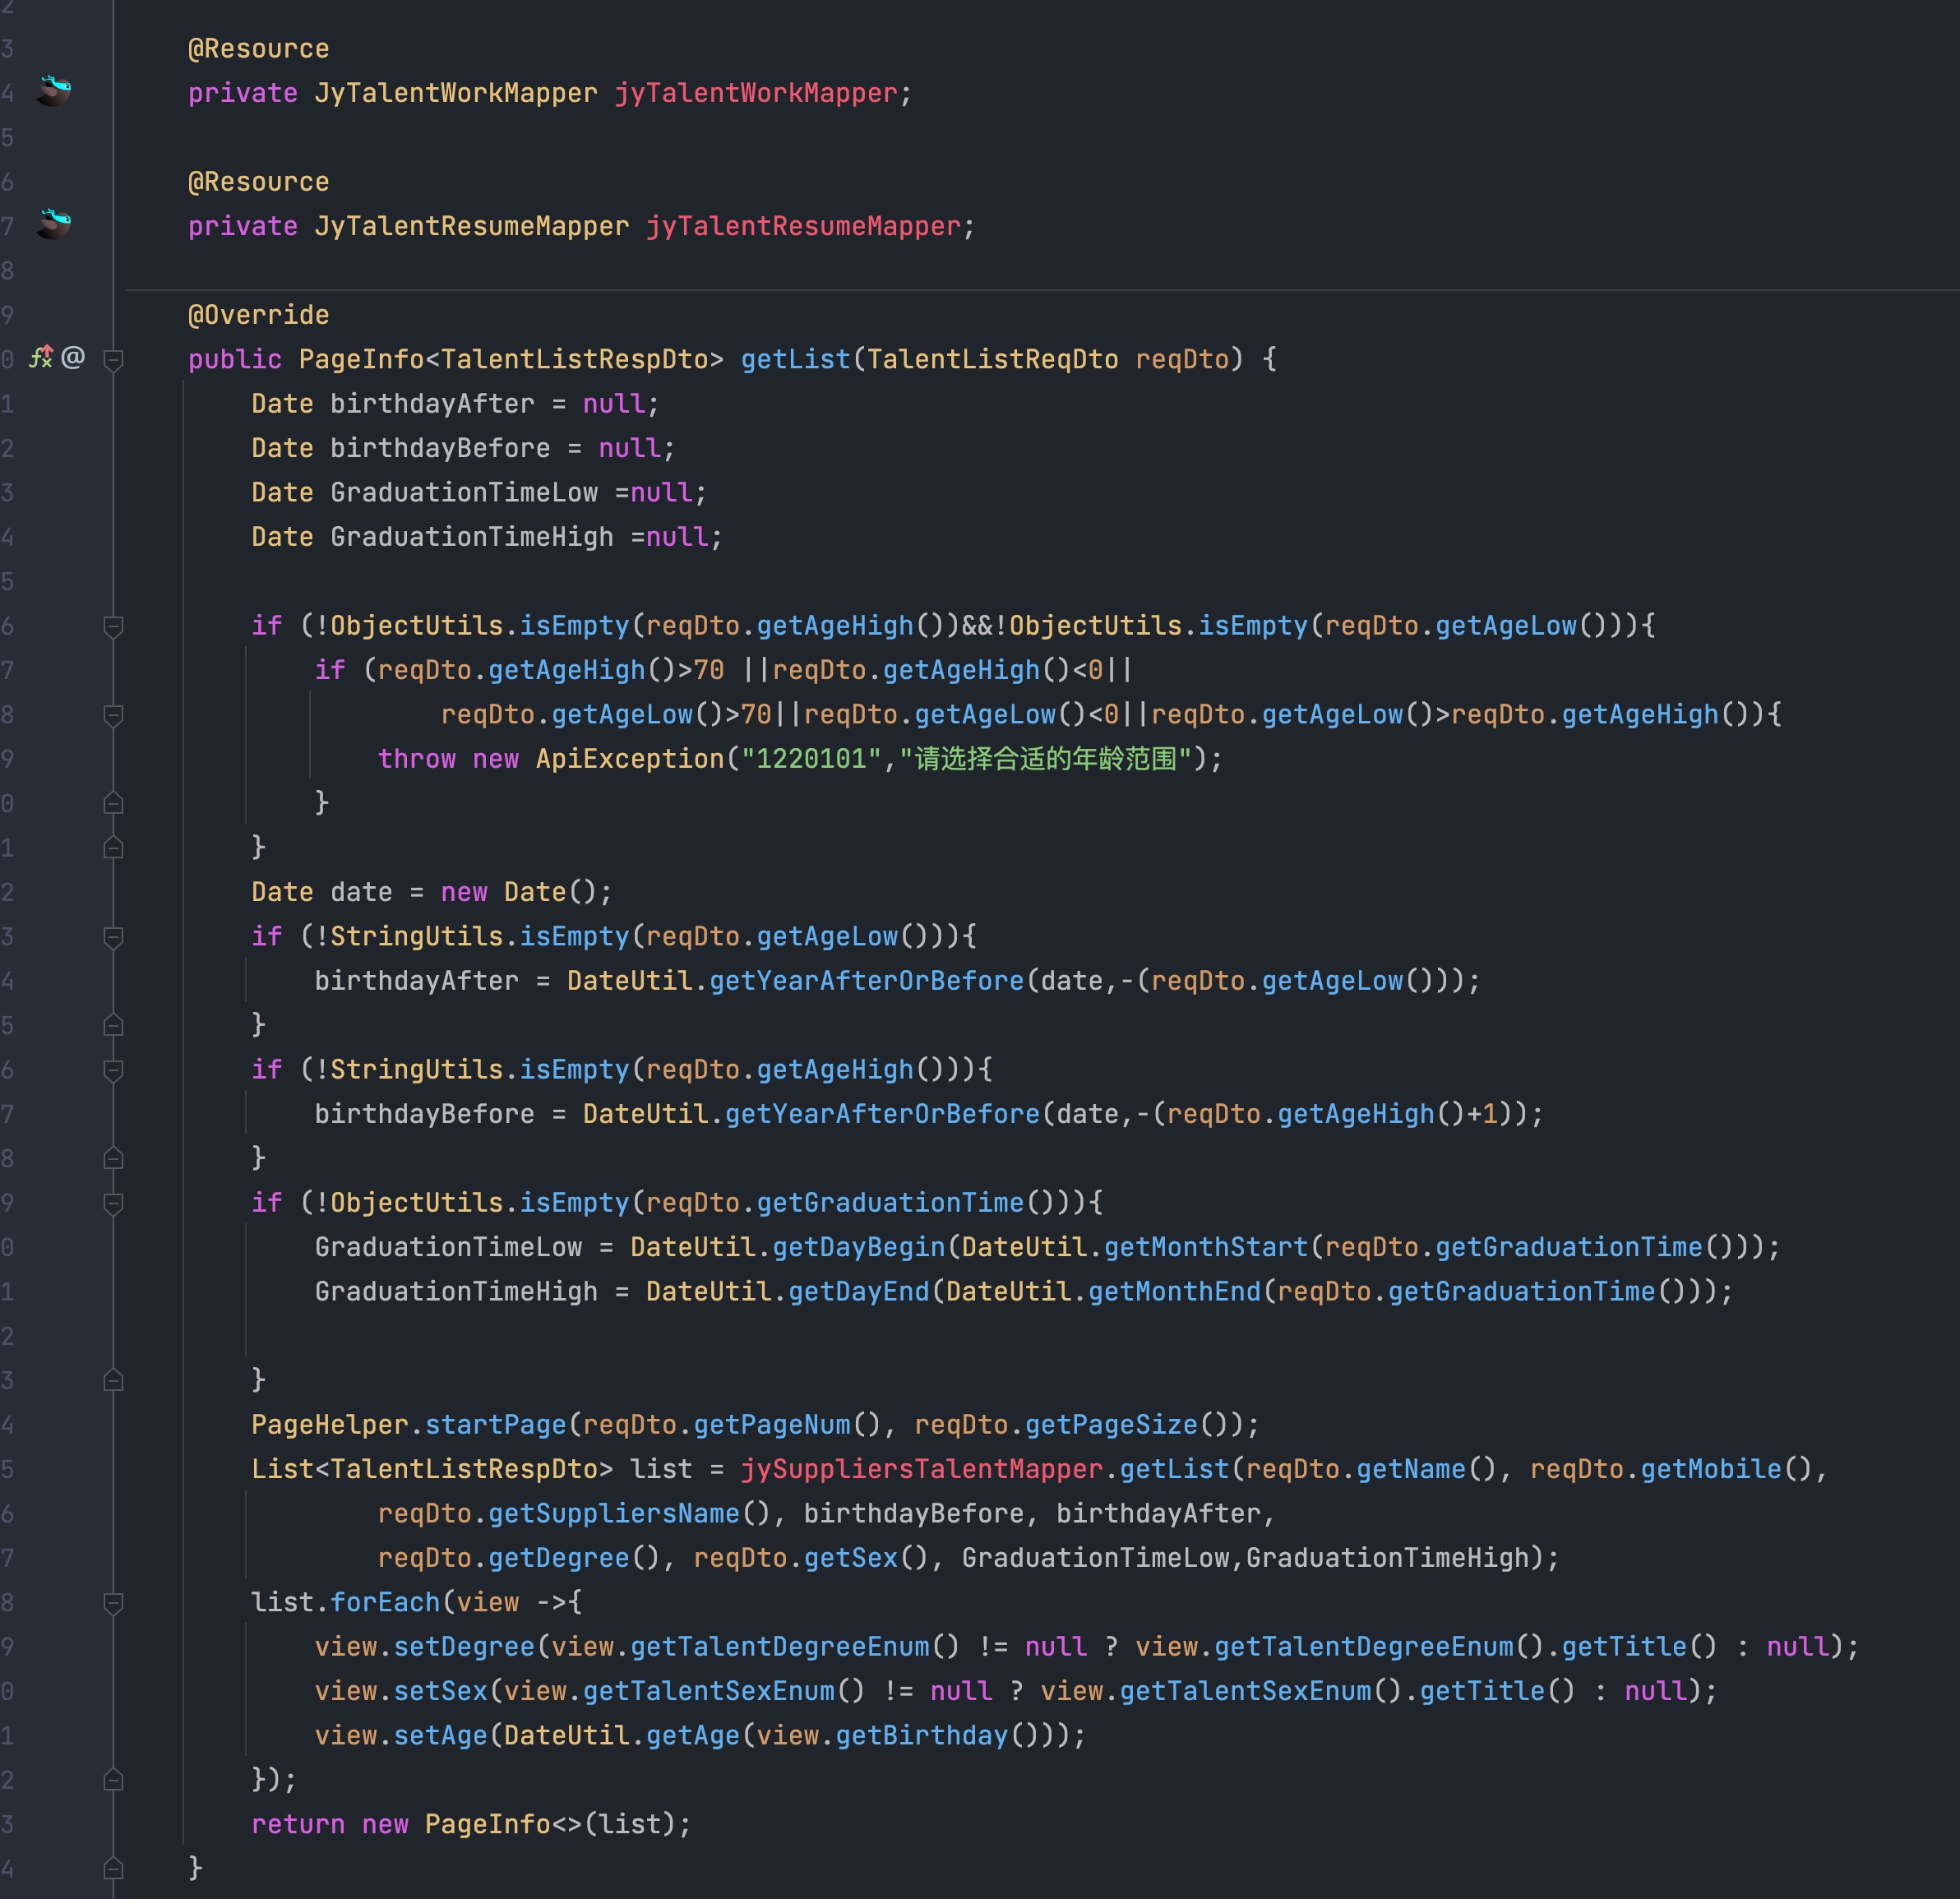Click fold end marker closing the graduation time block
1960x1899 pixels.
click(x=114, y=1380)
